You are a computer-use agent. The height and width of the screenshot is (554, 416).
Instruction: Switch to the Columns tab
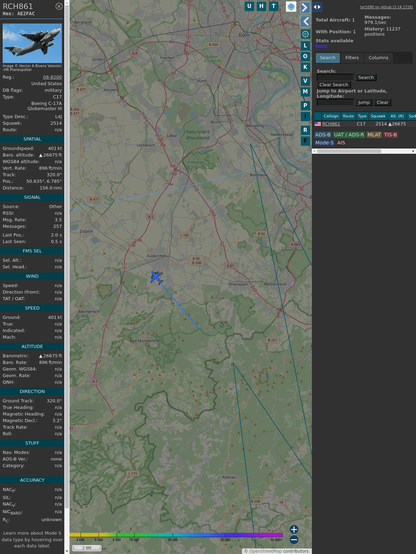click(378, 58)
